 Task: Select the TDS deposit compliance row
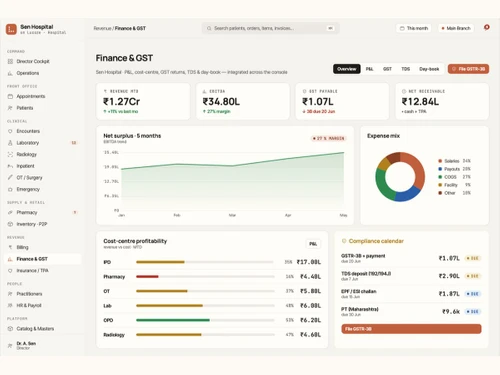click(411, 276)
